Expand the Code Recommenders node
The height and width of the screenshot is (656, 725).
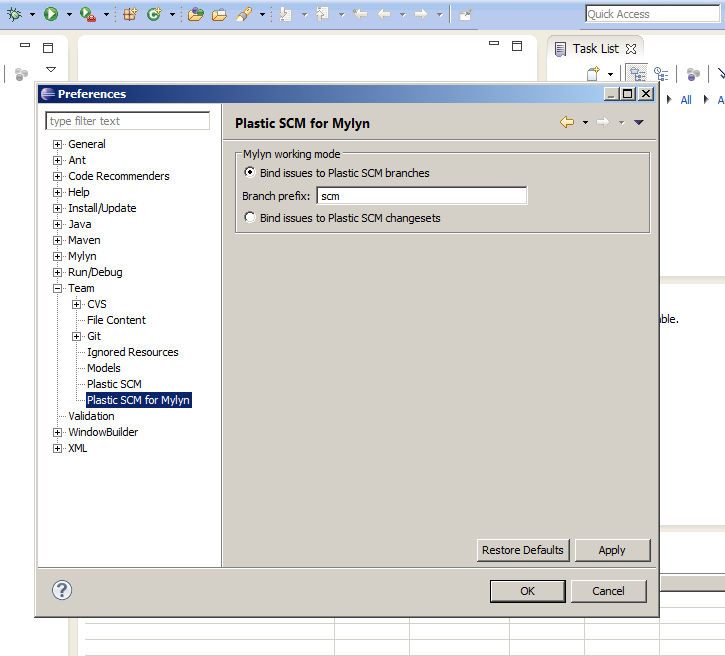[x=57, y=177]
